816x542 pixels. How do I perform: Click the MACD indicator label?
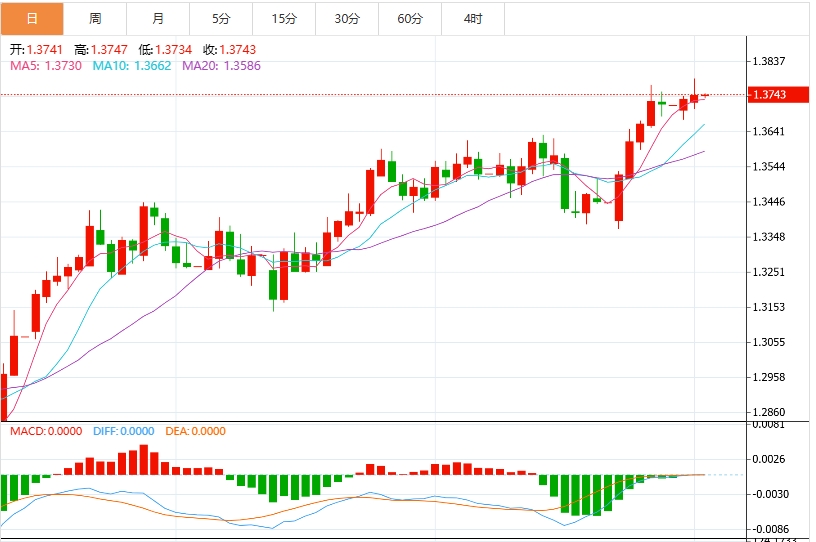(46, 431)
